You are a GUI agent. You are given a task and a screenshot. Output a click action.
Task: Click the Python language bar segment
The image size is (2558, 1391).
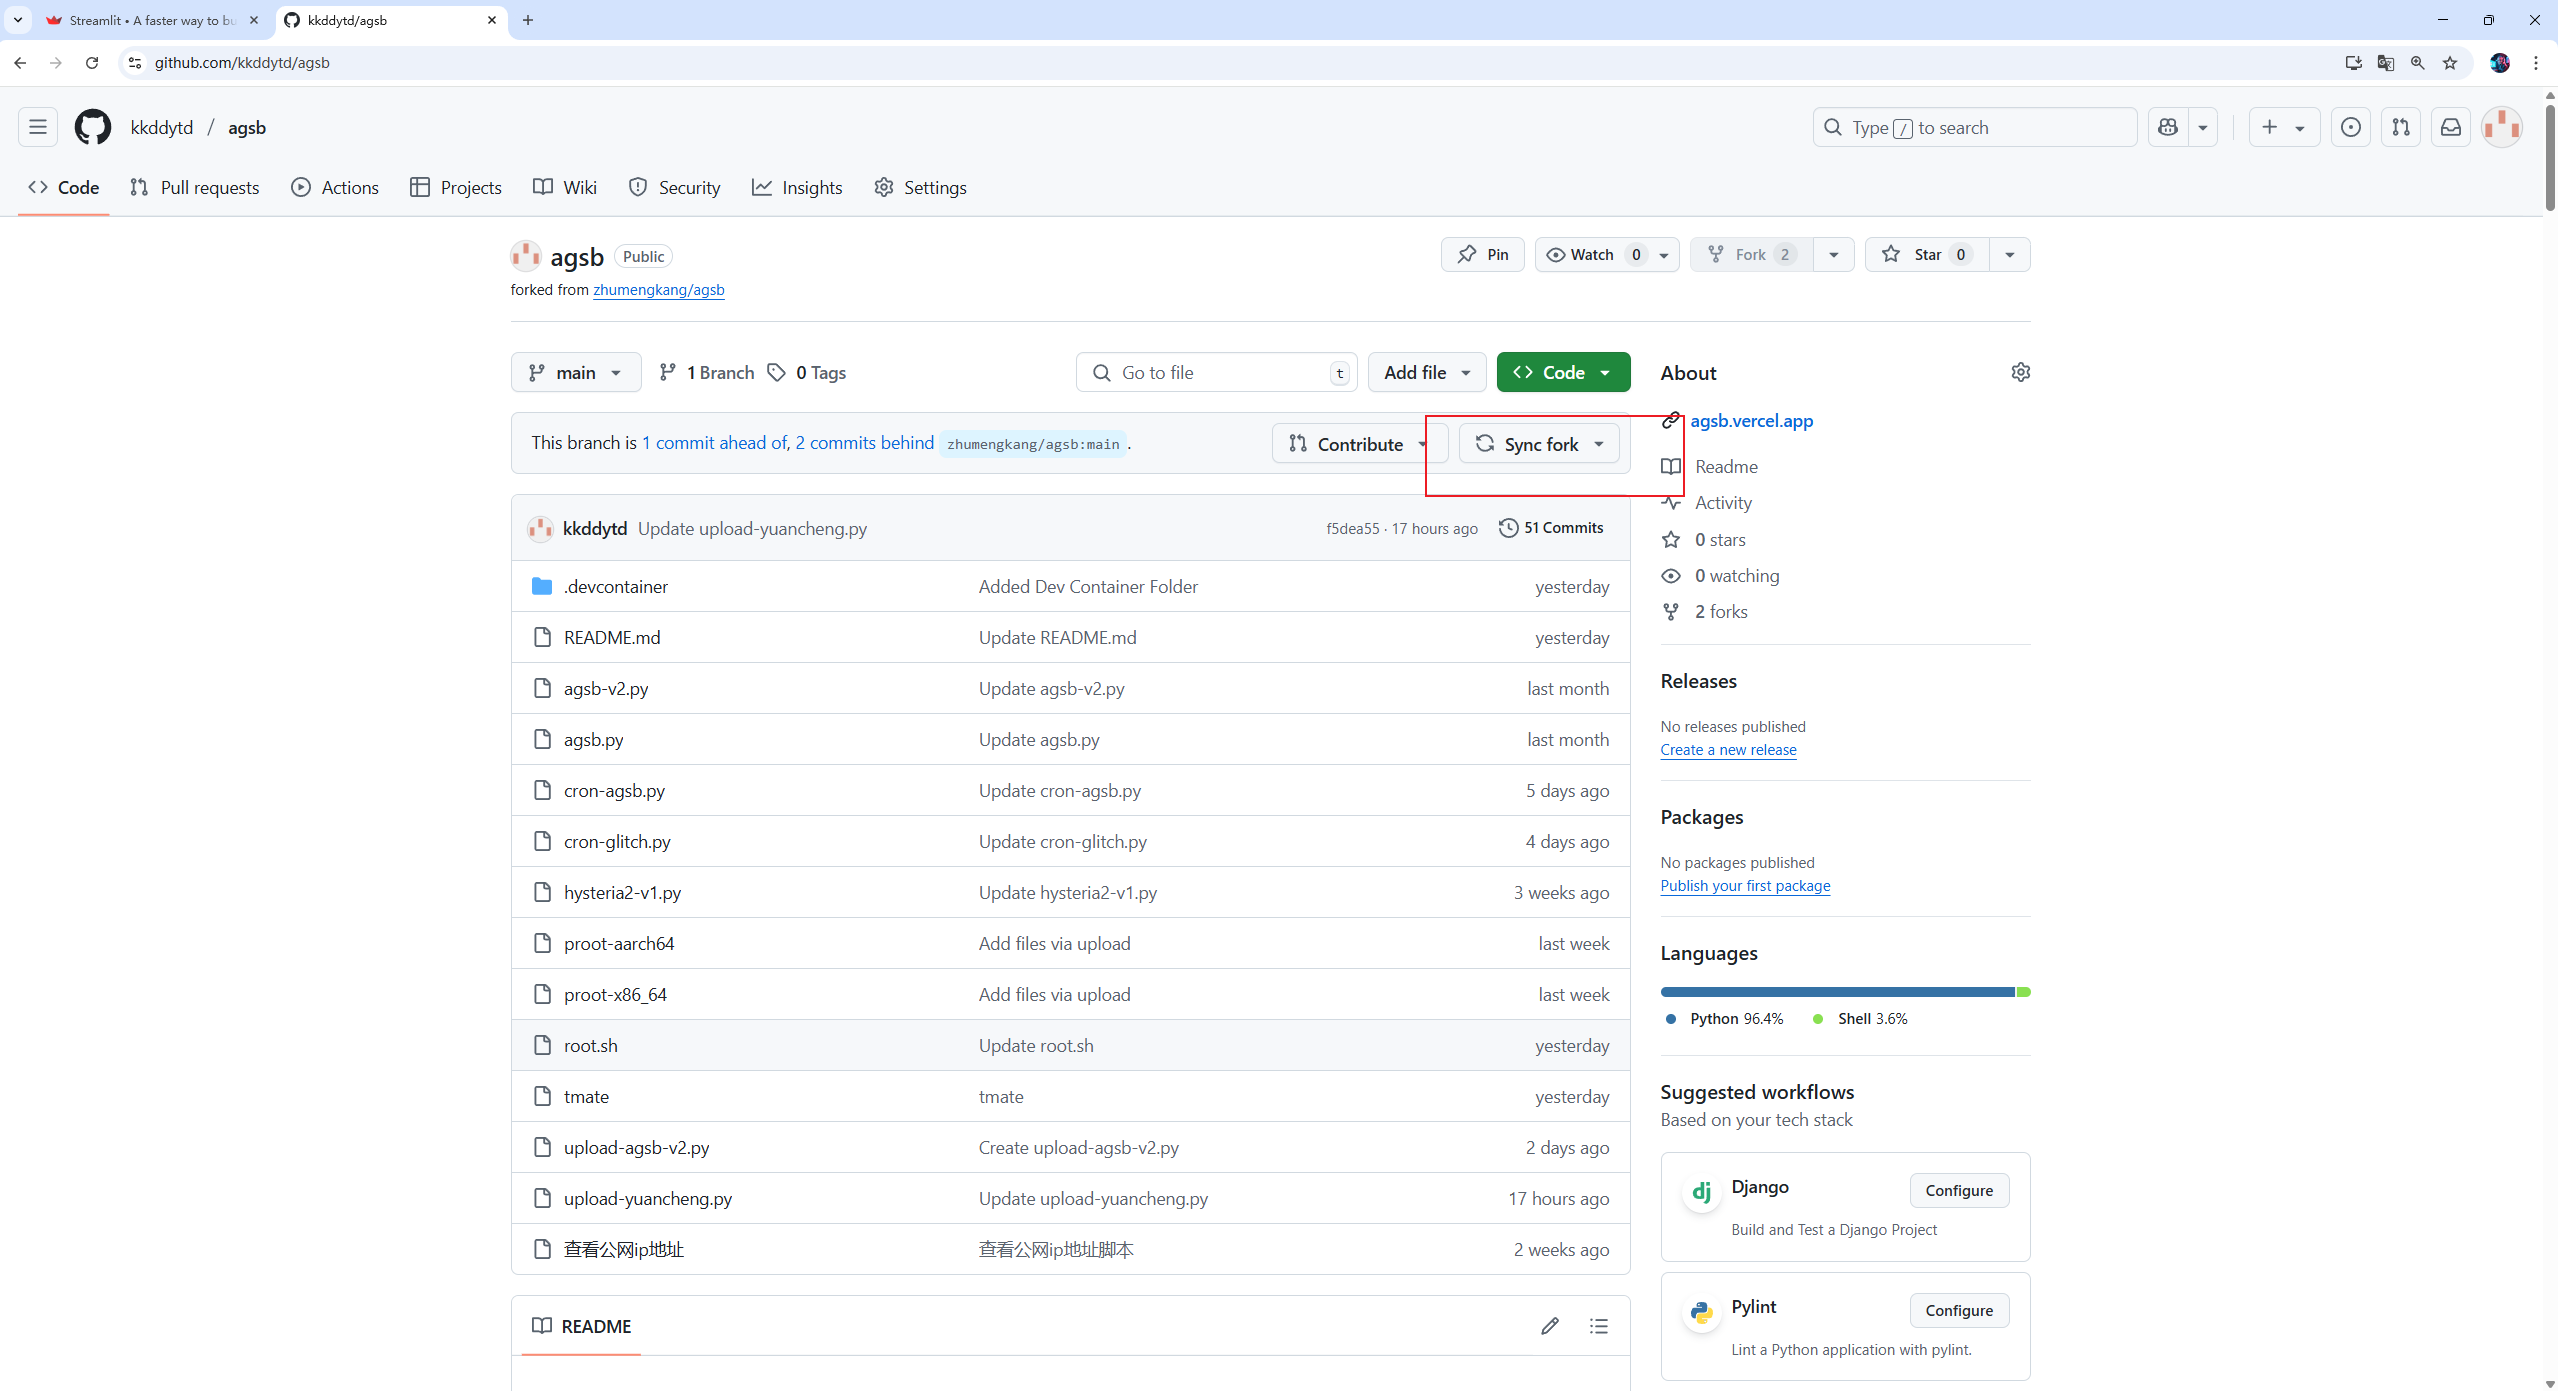(x=1837, y=992)
